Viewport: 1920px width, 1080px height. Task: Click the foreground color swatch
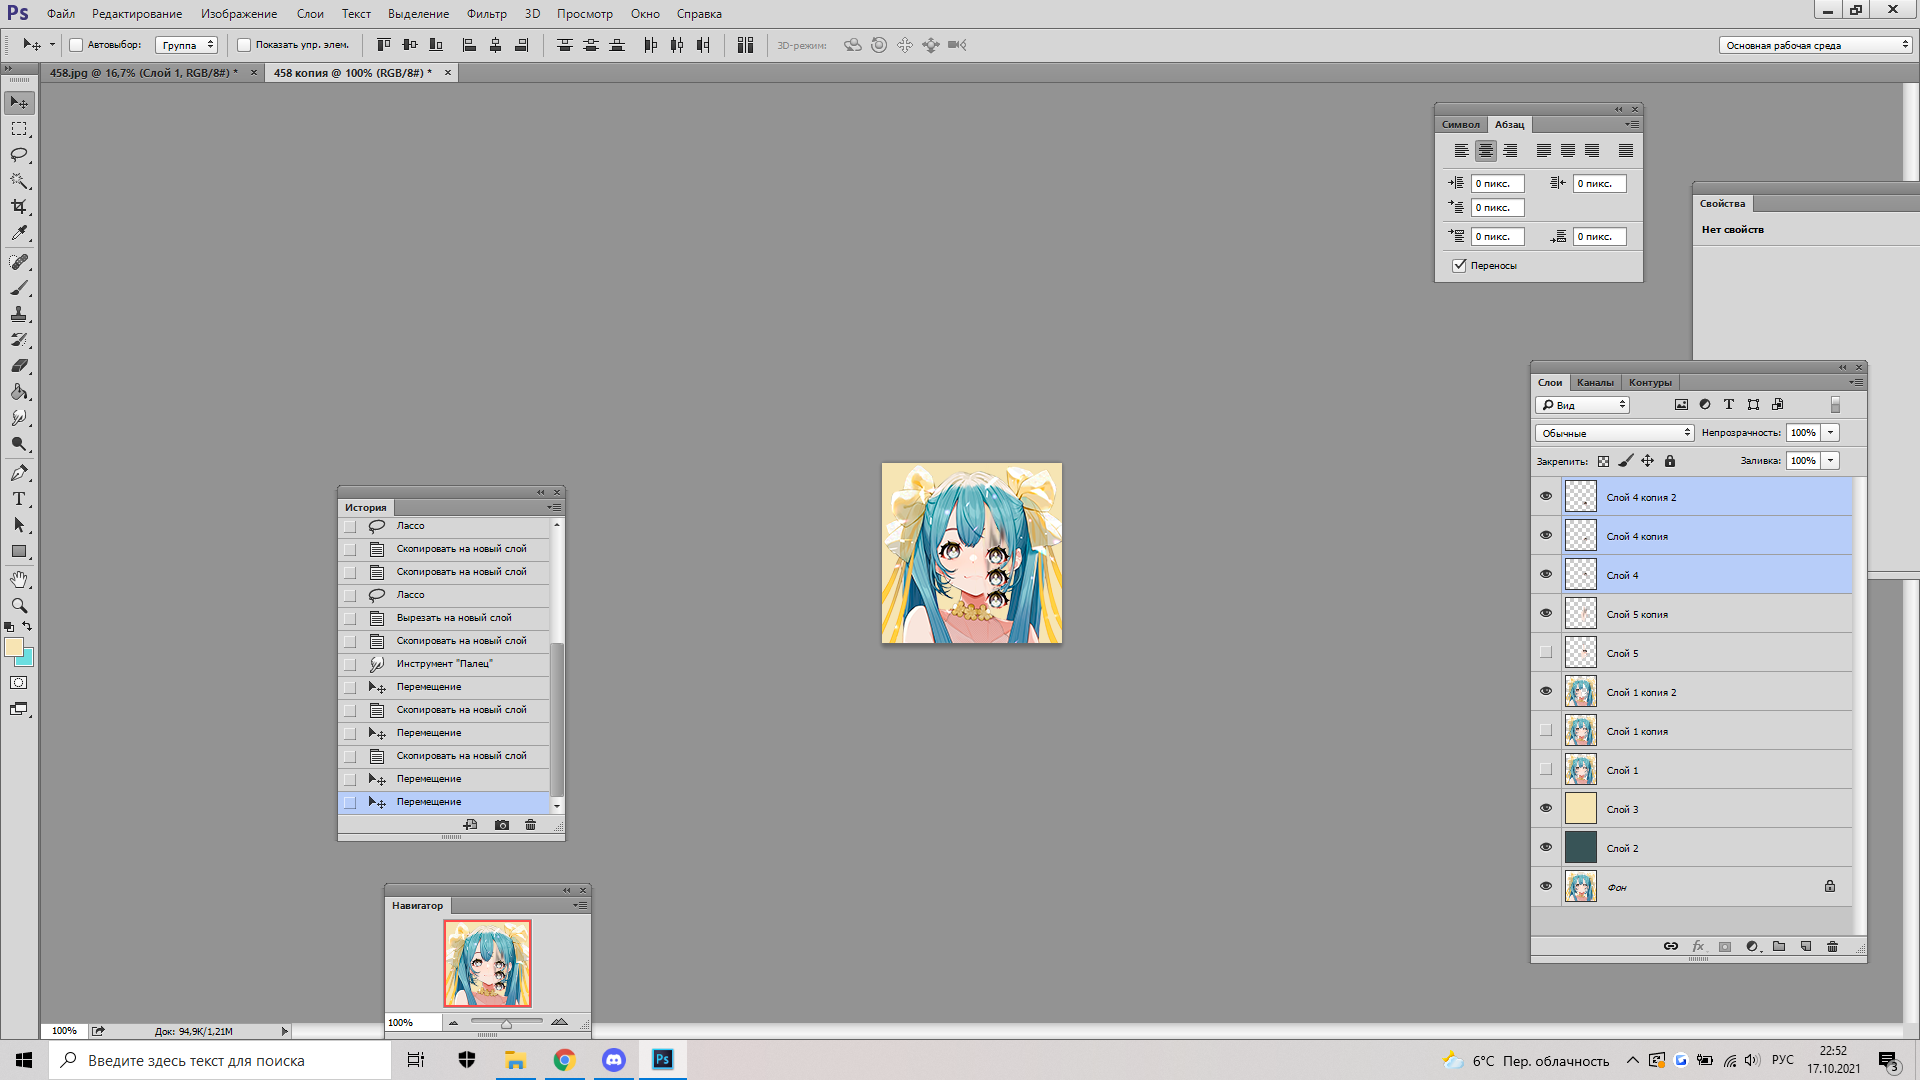point(14,648)
